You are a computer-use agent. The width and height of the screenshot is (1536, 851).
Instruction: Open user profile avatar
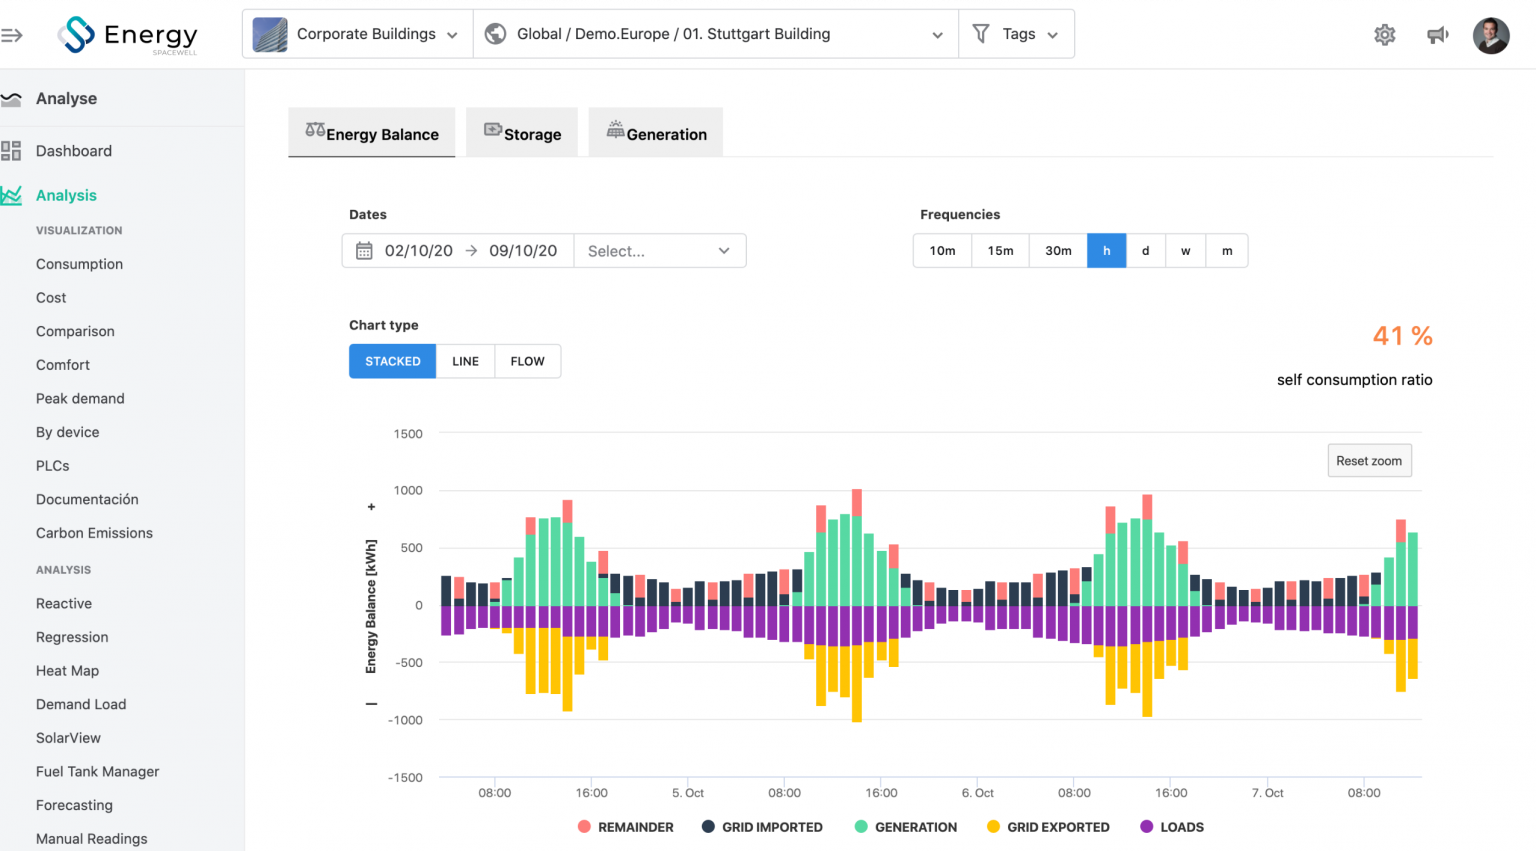(1491, 35)
